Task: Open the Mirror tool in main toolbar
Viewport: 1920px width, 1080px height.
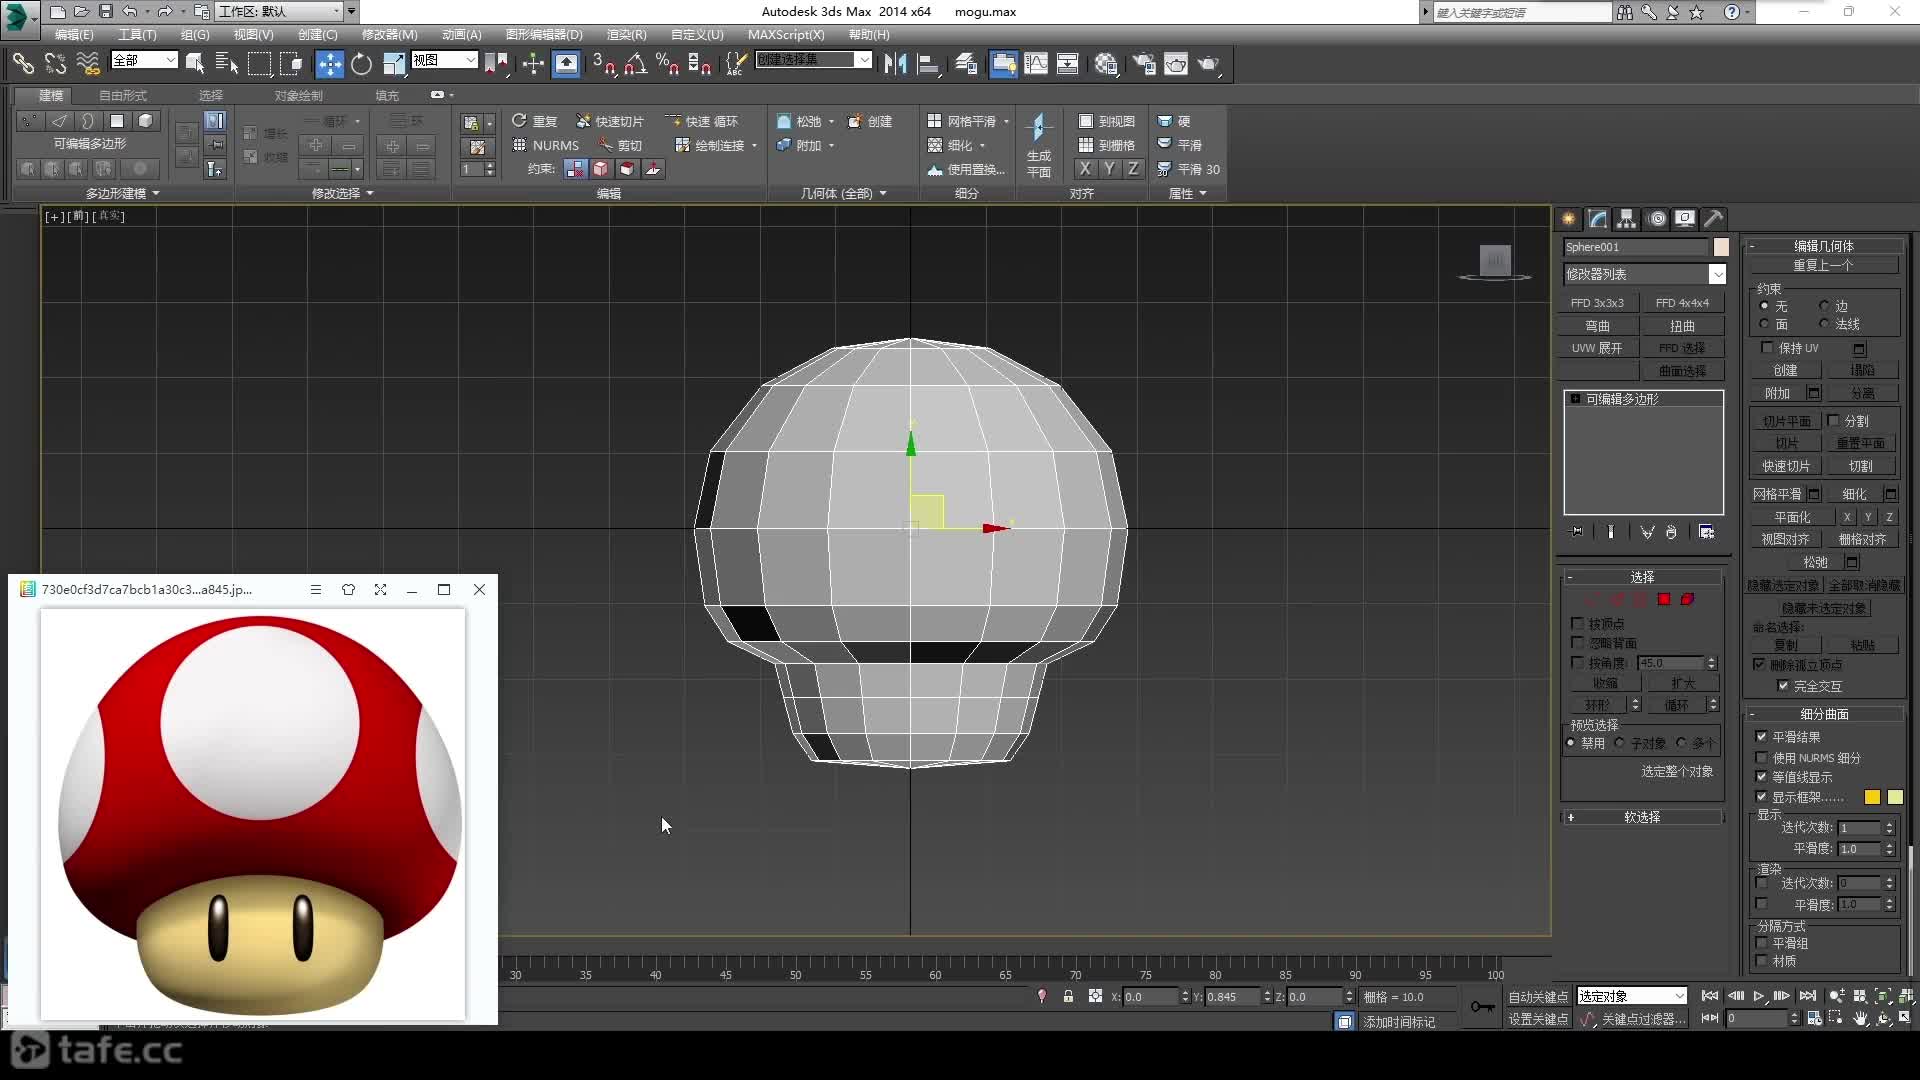Action: (x=895, y=64)
